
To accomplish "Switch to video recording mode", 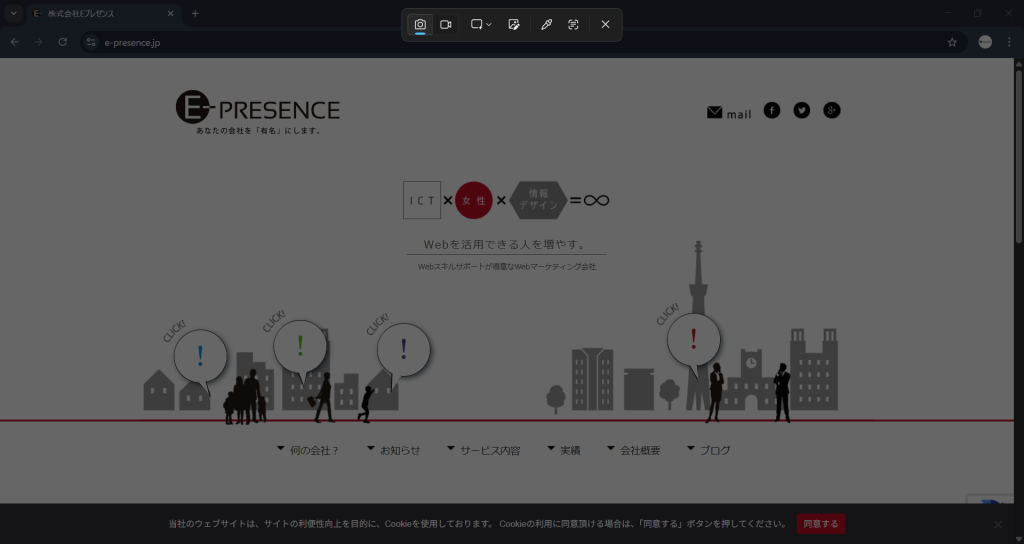I will 446,25.
